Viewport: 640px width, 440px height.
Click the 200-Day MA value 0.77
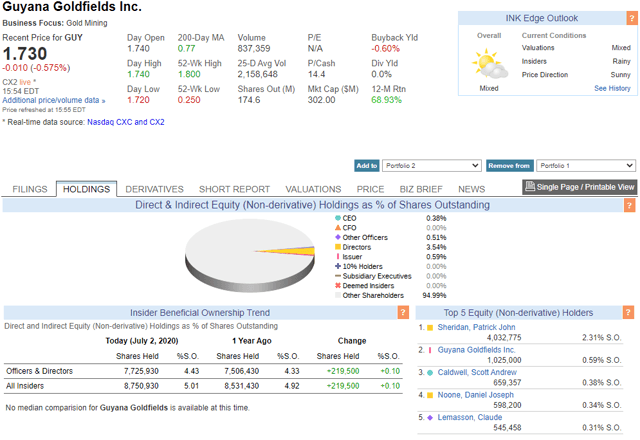click(186, 49)
